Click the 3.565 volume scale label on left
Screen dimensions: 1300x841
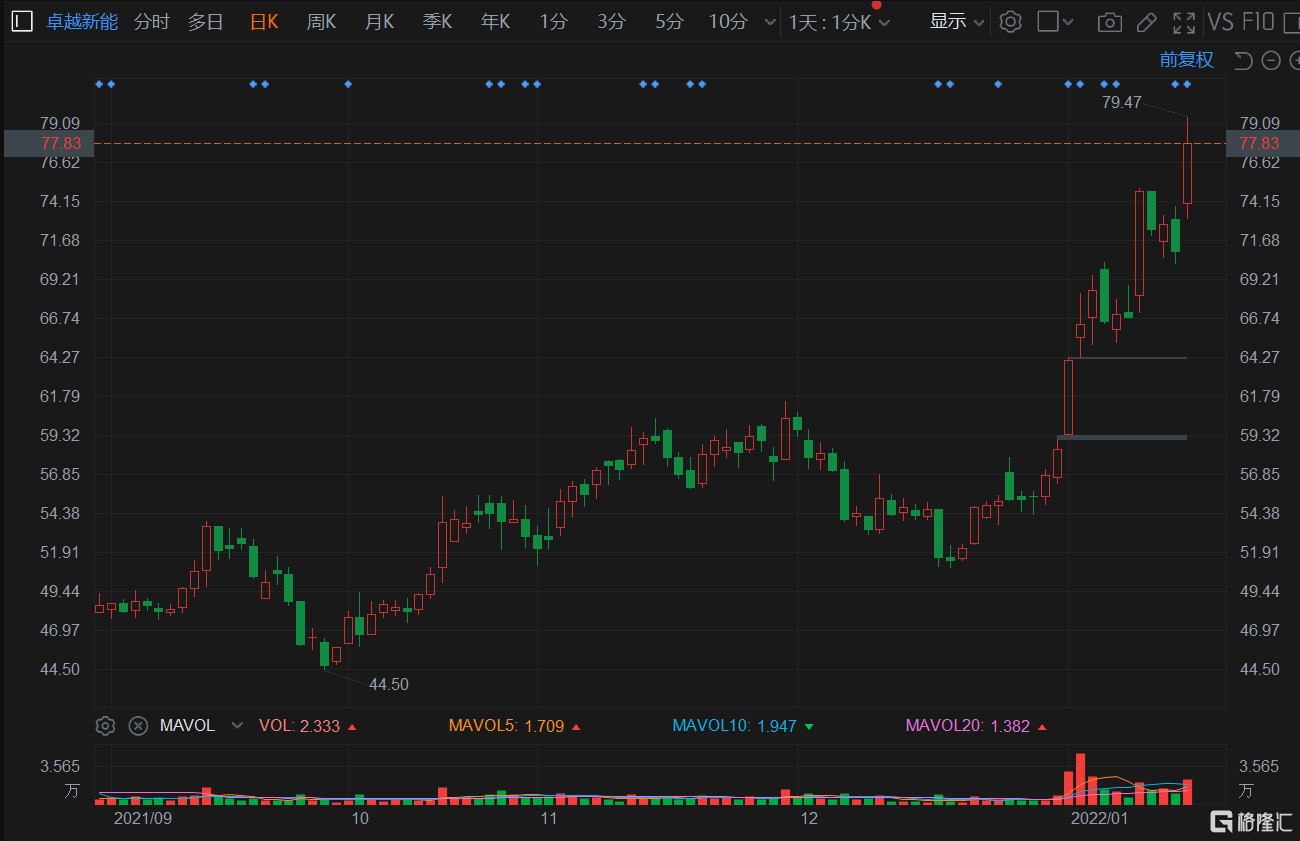(x=60, y=766)
